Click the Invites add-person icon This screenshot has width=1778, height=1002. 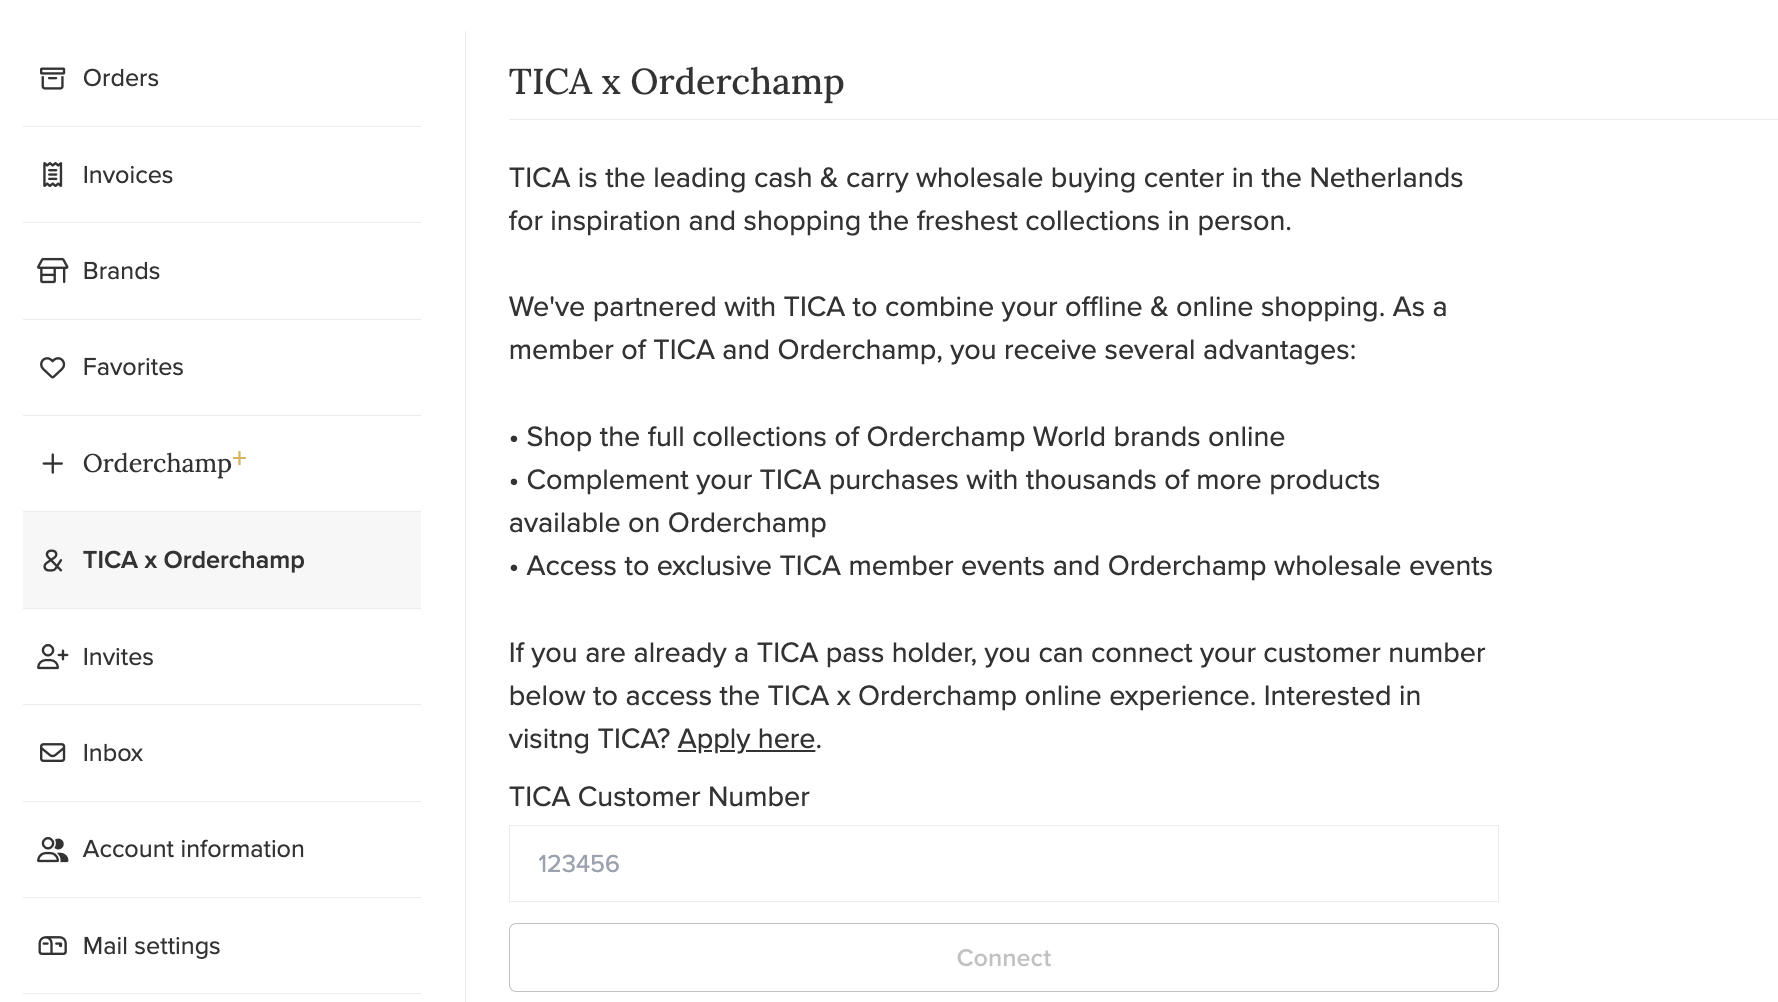click(52, 657)
